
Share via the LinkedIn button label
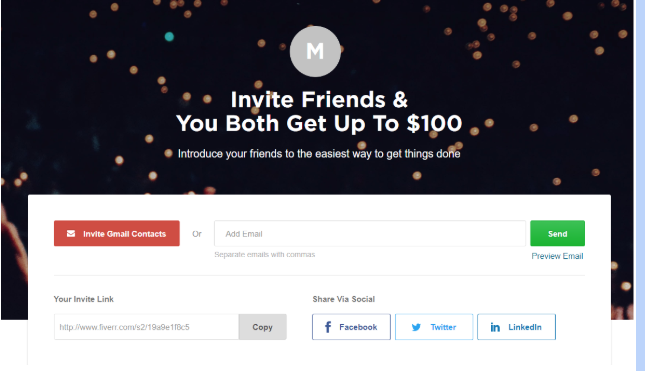(x=525, y=327)
